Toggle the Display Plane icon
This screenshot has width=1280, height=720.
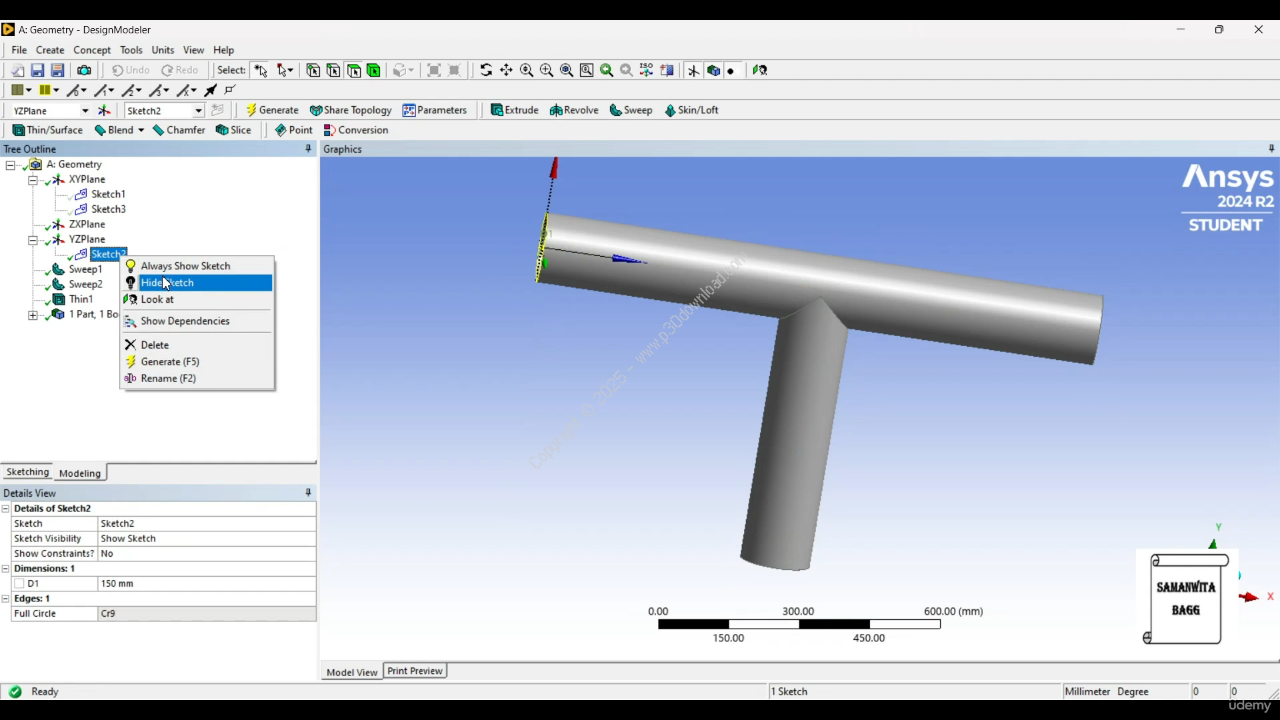click(693, 70)
